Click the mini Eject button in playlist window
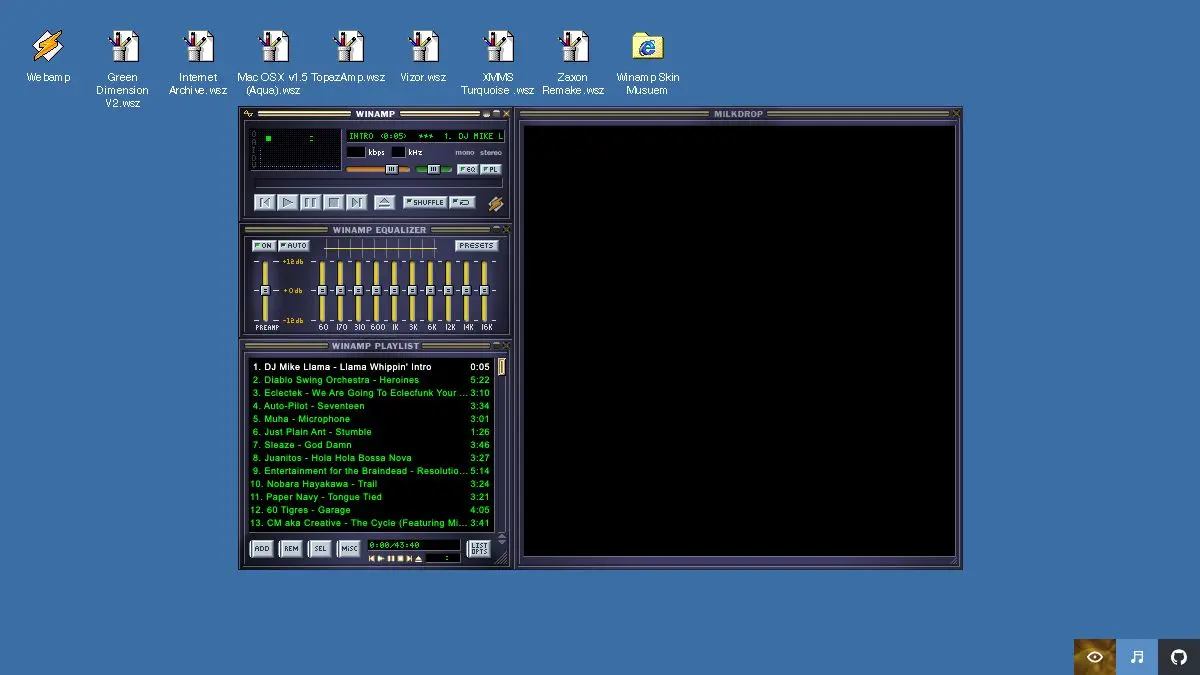Screen dimensions: 1200x675 tap(419, 558)
